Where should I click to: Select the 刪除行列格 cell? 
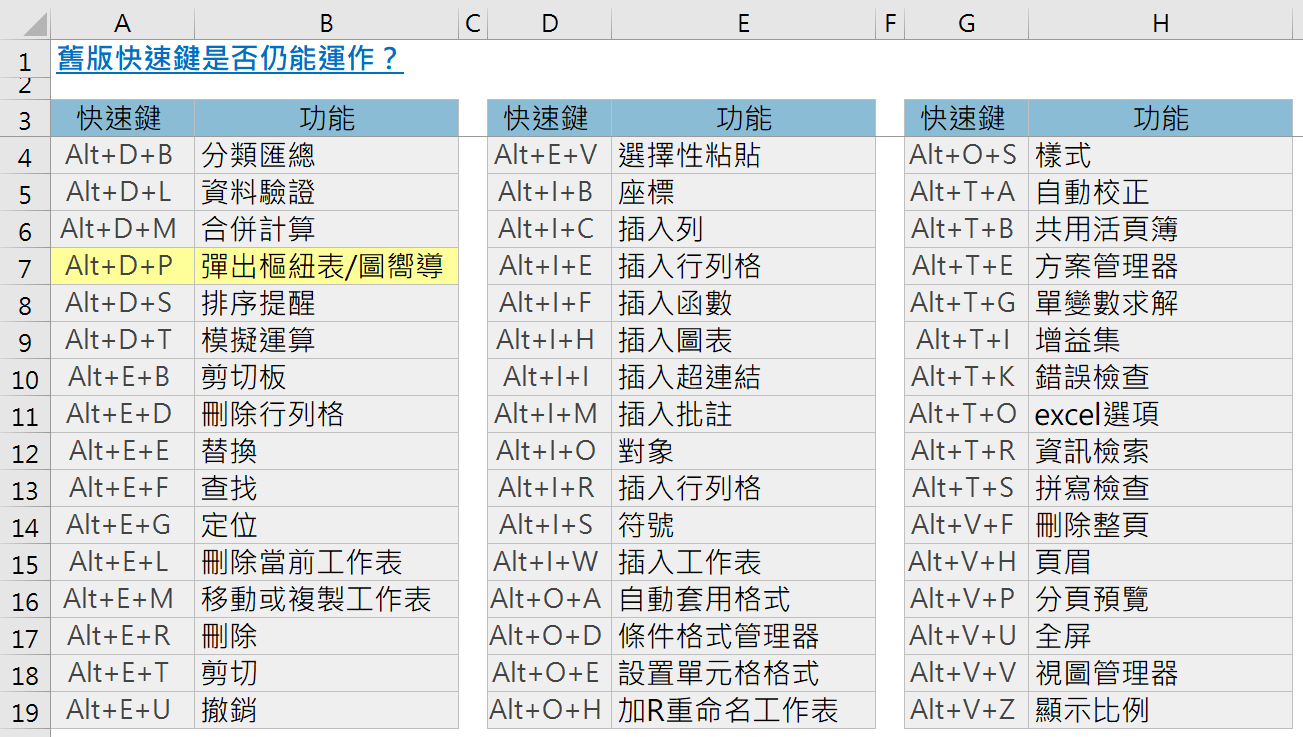click(327, 414)
